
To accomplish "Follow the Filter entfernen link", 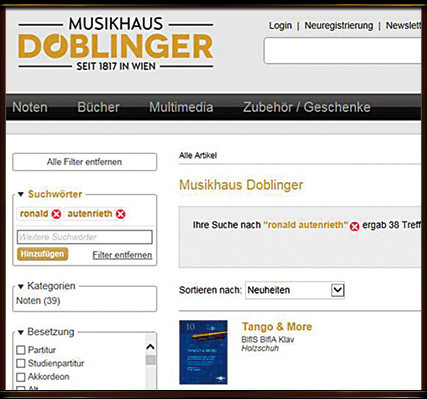I will coord(122,255).
